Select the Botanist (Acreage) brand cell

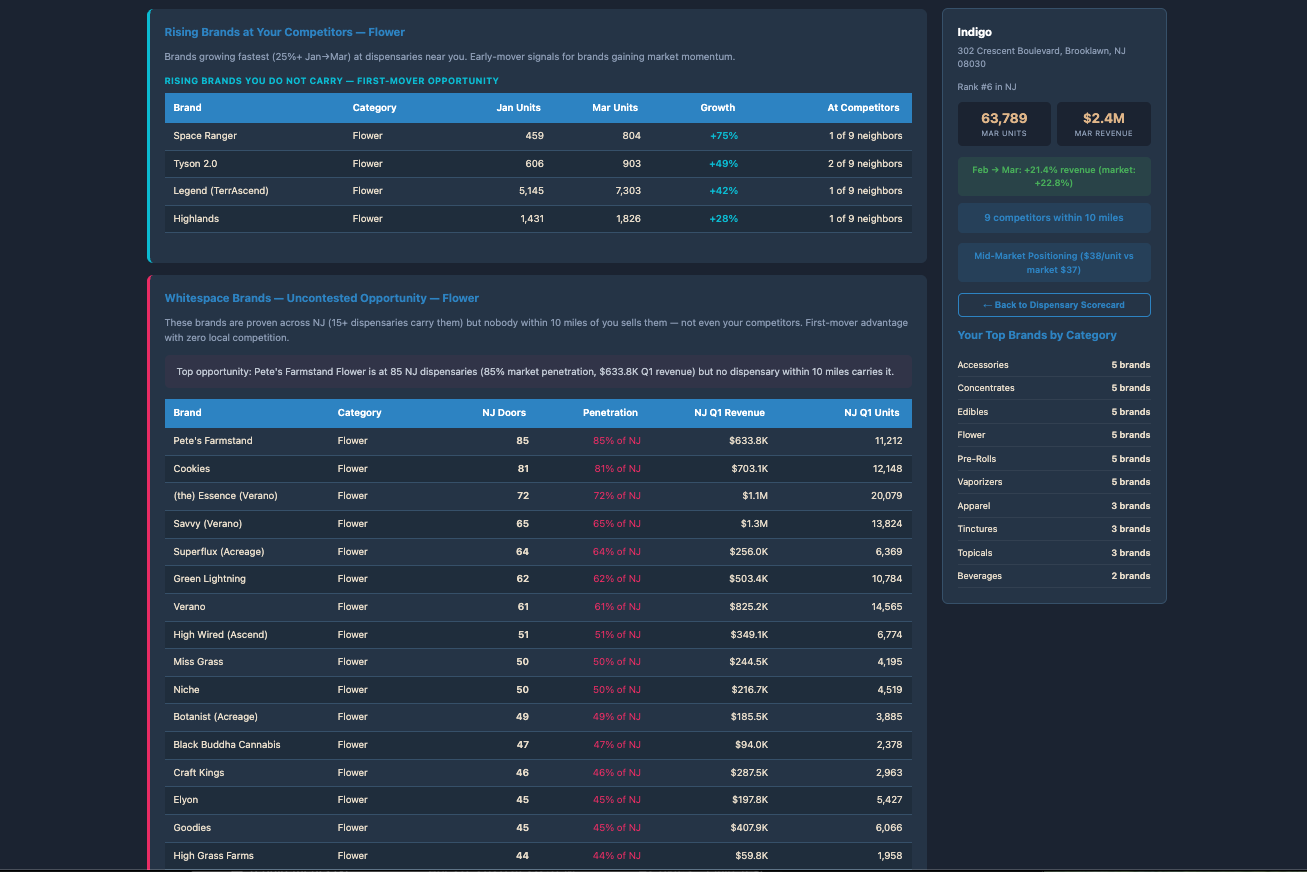click(x=215, y=717)
